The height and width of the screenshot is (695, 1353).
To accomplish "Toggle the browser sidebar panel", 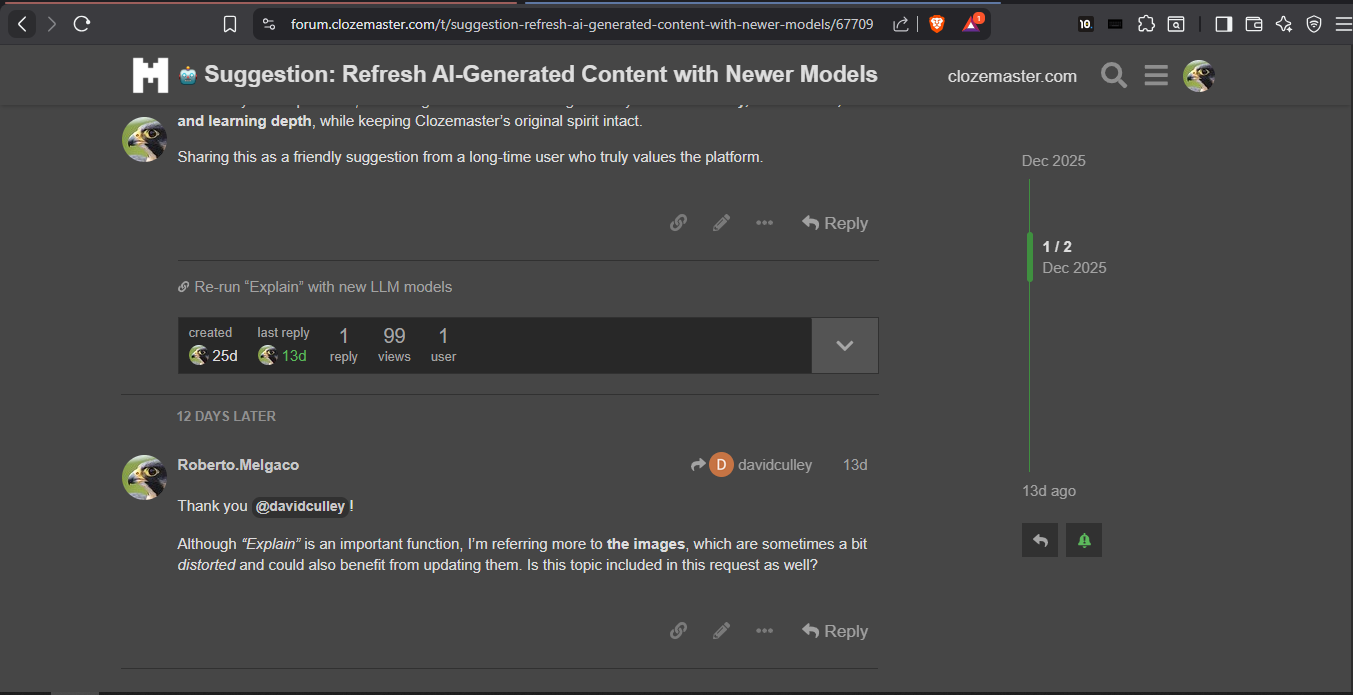I will (x=1223, y=24).
